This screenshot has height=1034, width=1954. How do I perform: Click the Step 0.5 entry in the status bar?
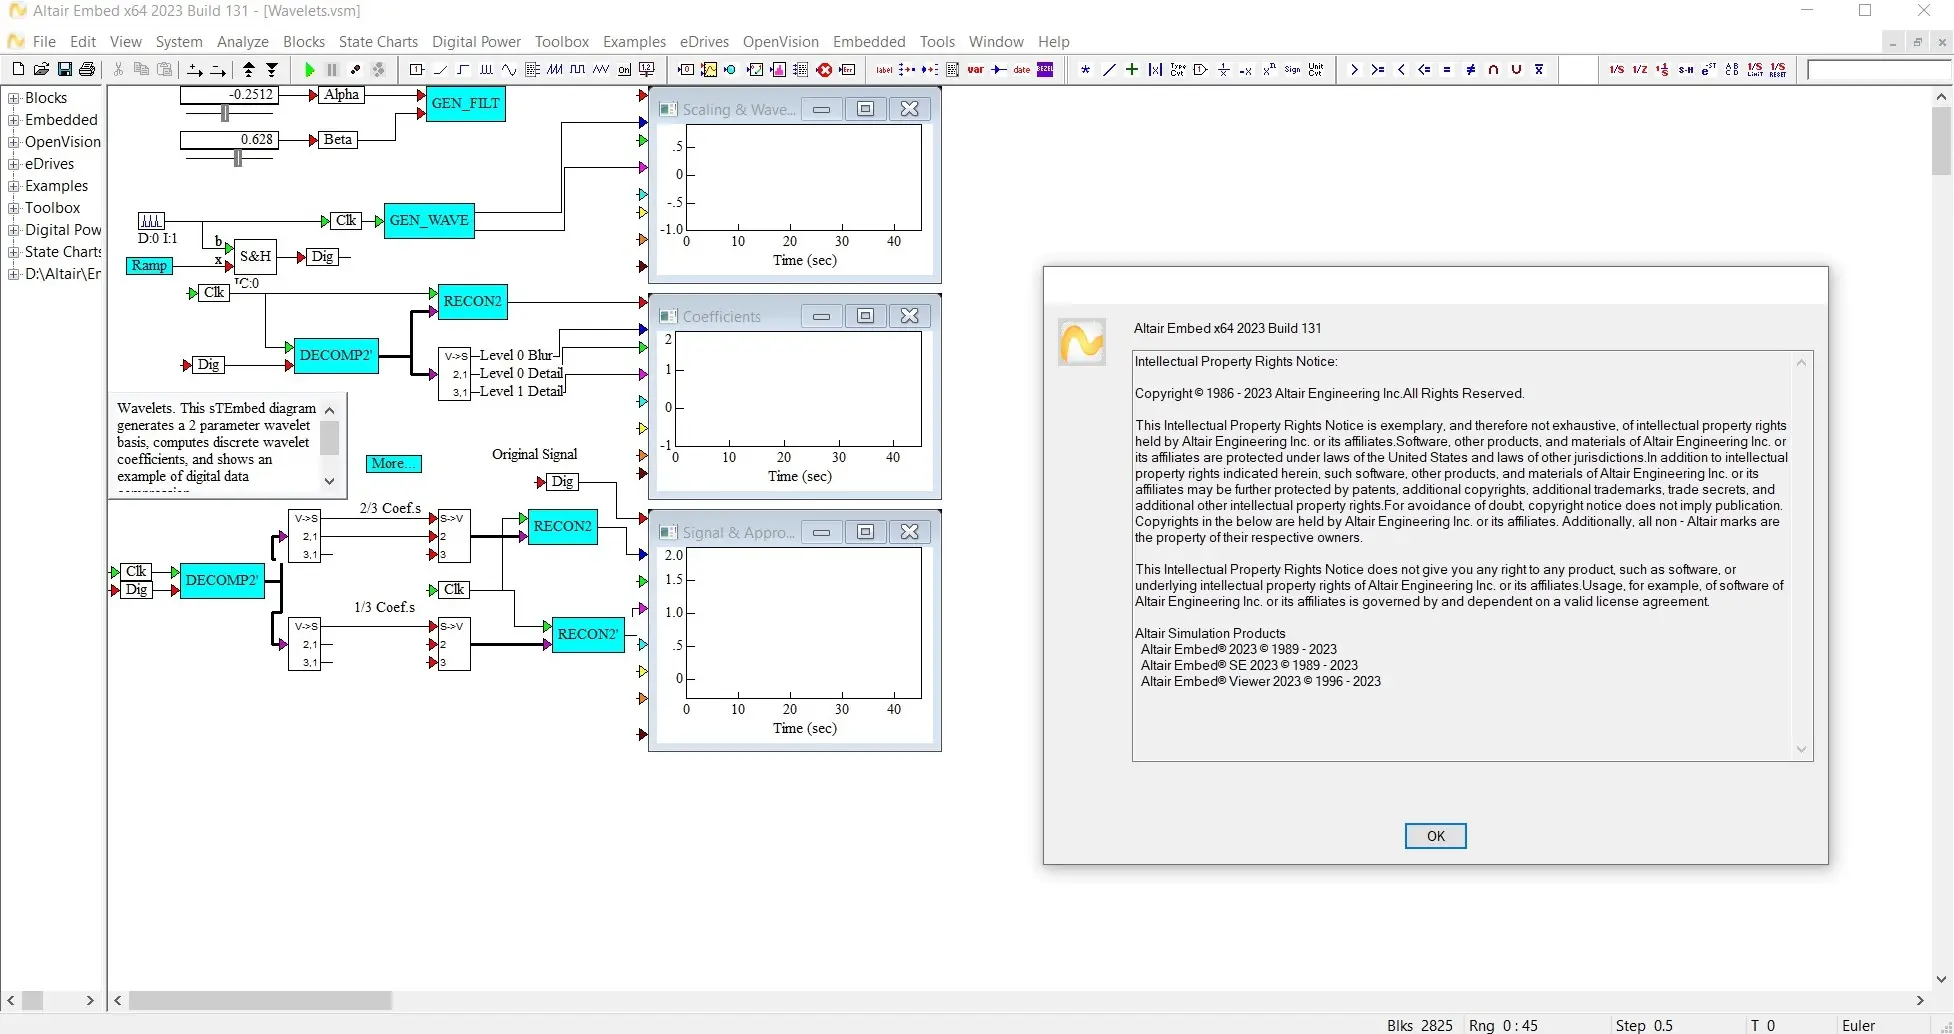click(x=1644, y=1025)
